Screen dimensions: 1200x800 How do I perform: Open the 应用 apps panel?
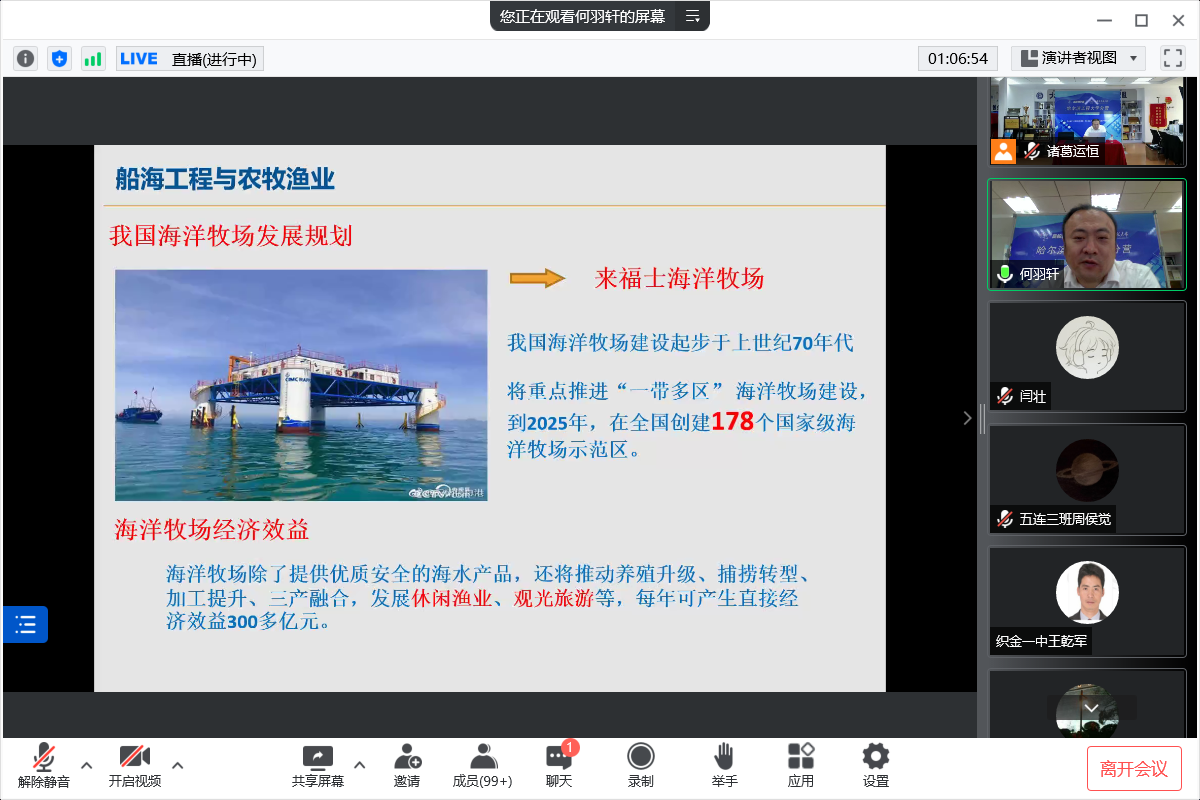click(x=801, y=765)
